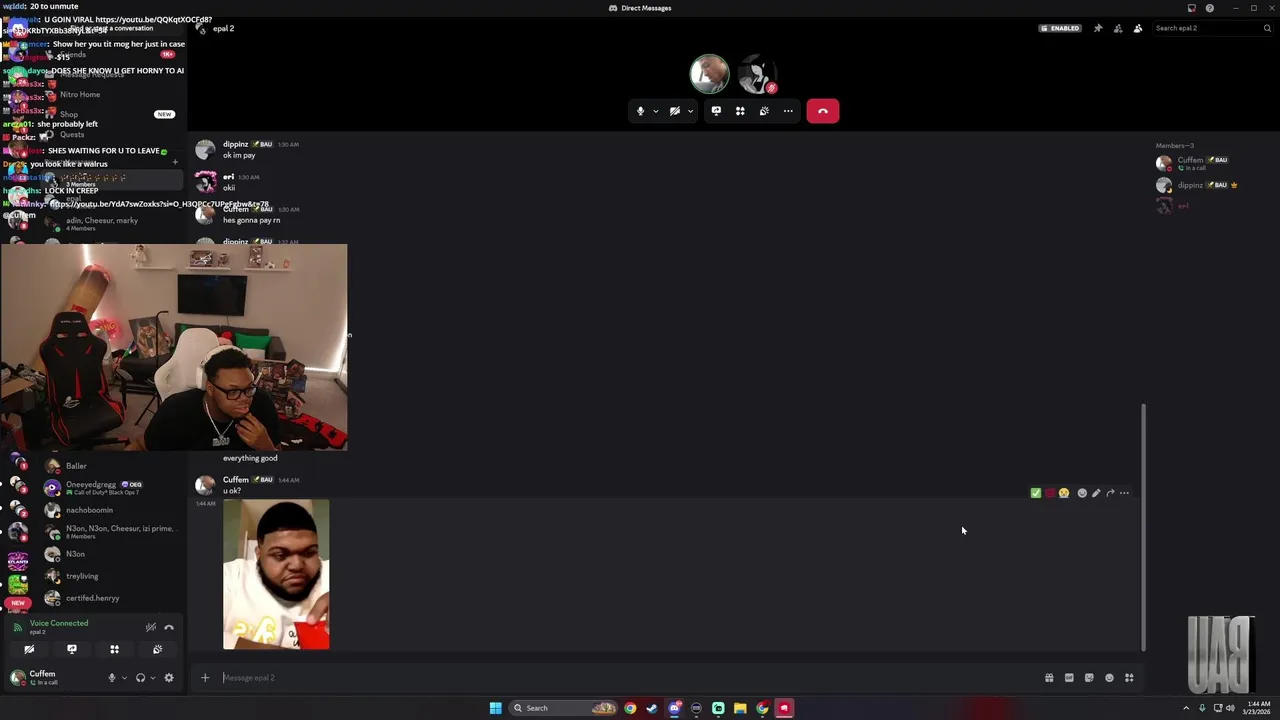Turn on camera from the voice panel
The image size is (1280, 720).
point(29,649)
